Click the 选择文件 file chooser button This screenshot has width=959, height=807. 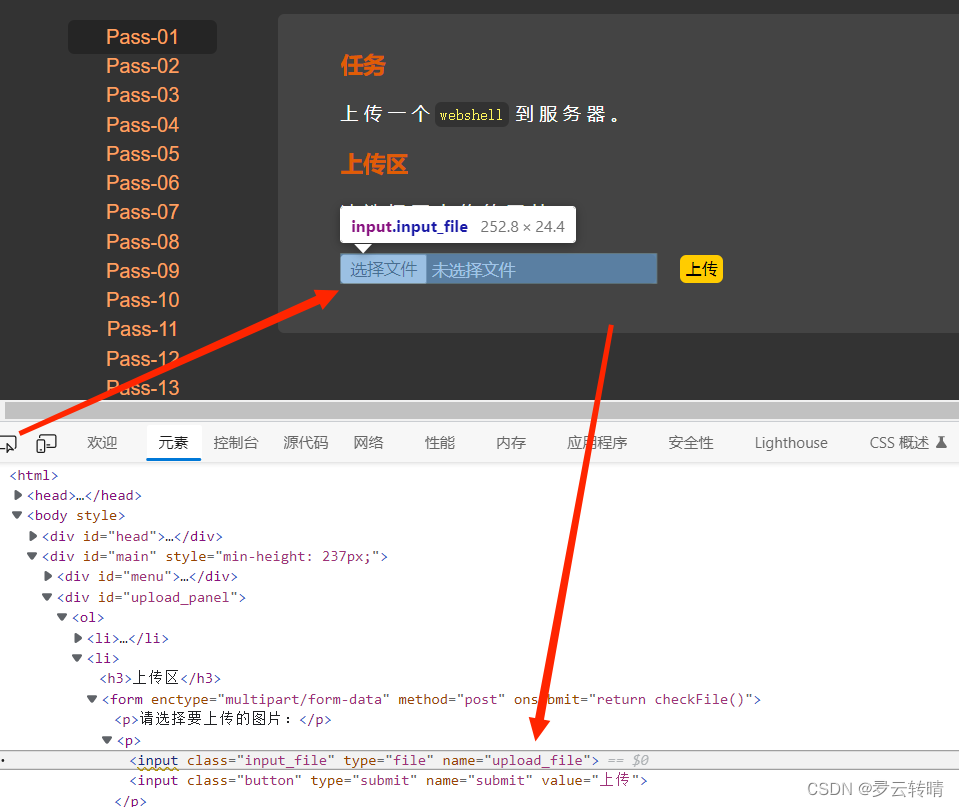(383, 268)
